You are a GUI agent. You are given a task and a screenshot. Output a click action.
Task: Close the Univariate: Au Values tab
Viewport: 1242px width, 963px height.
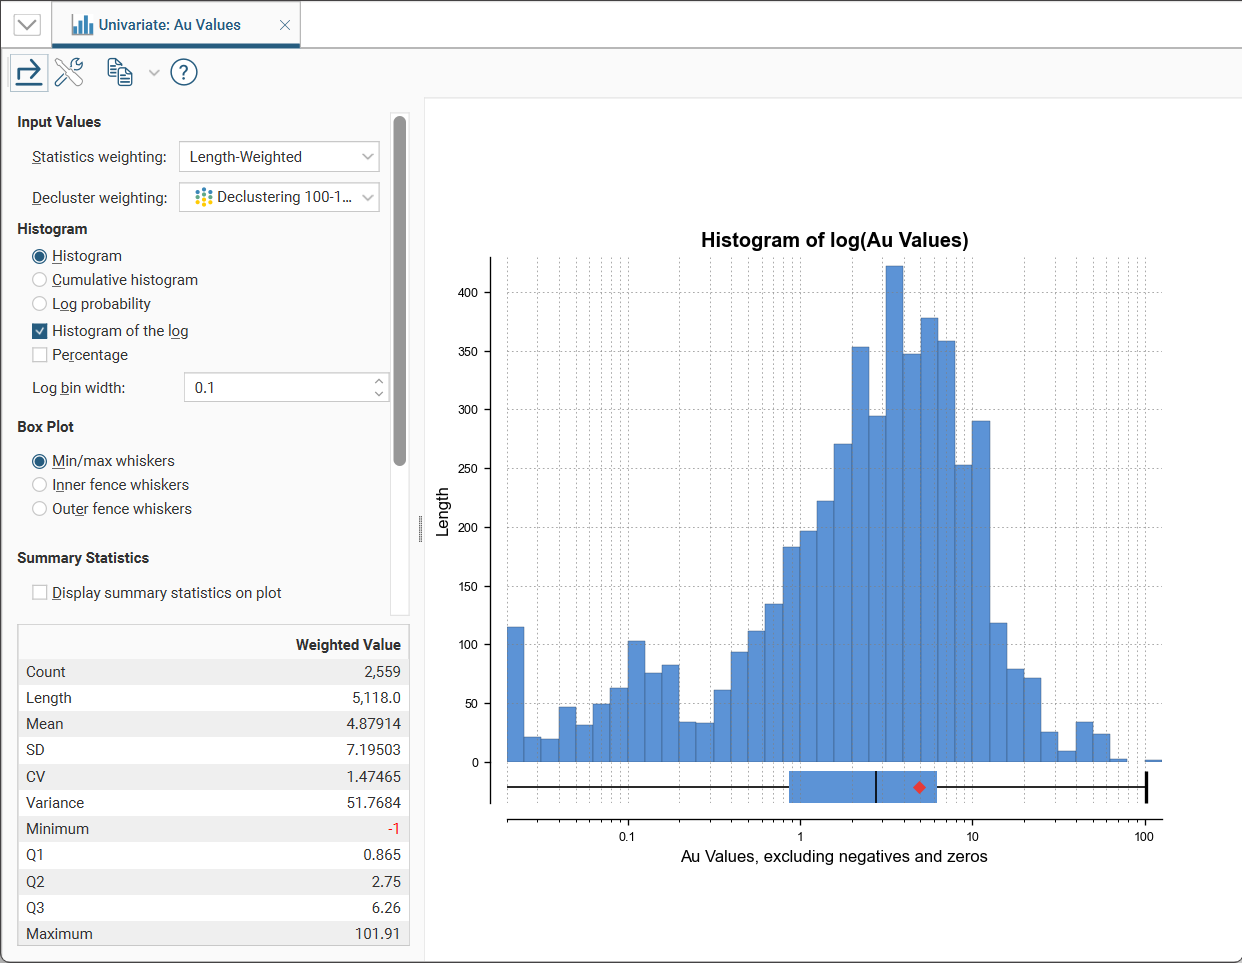pos(285,25)
